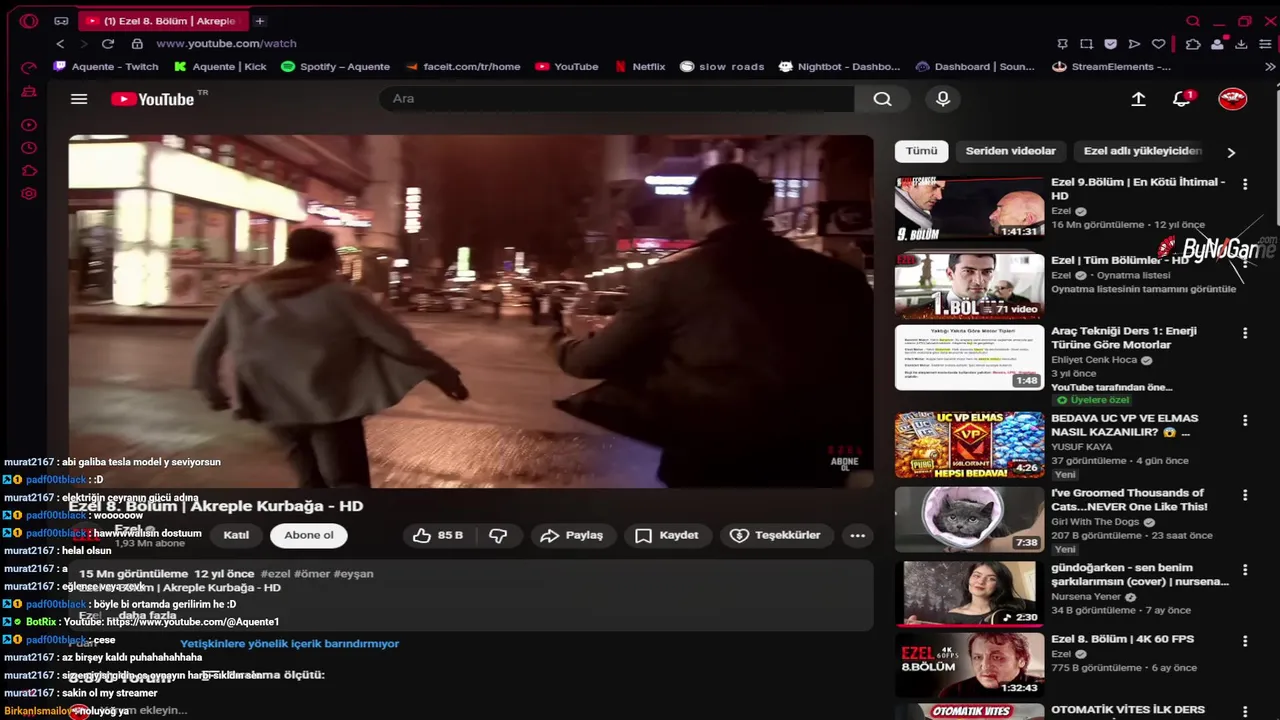Open Ezel 9.Bölüm video thumbnail

969,208
